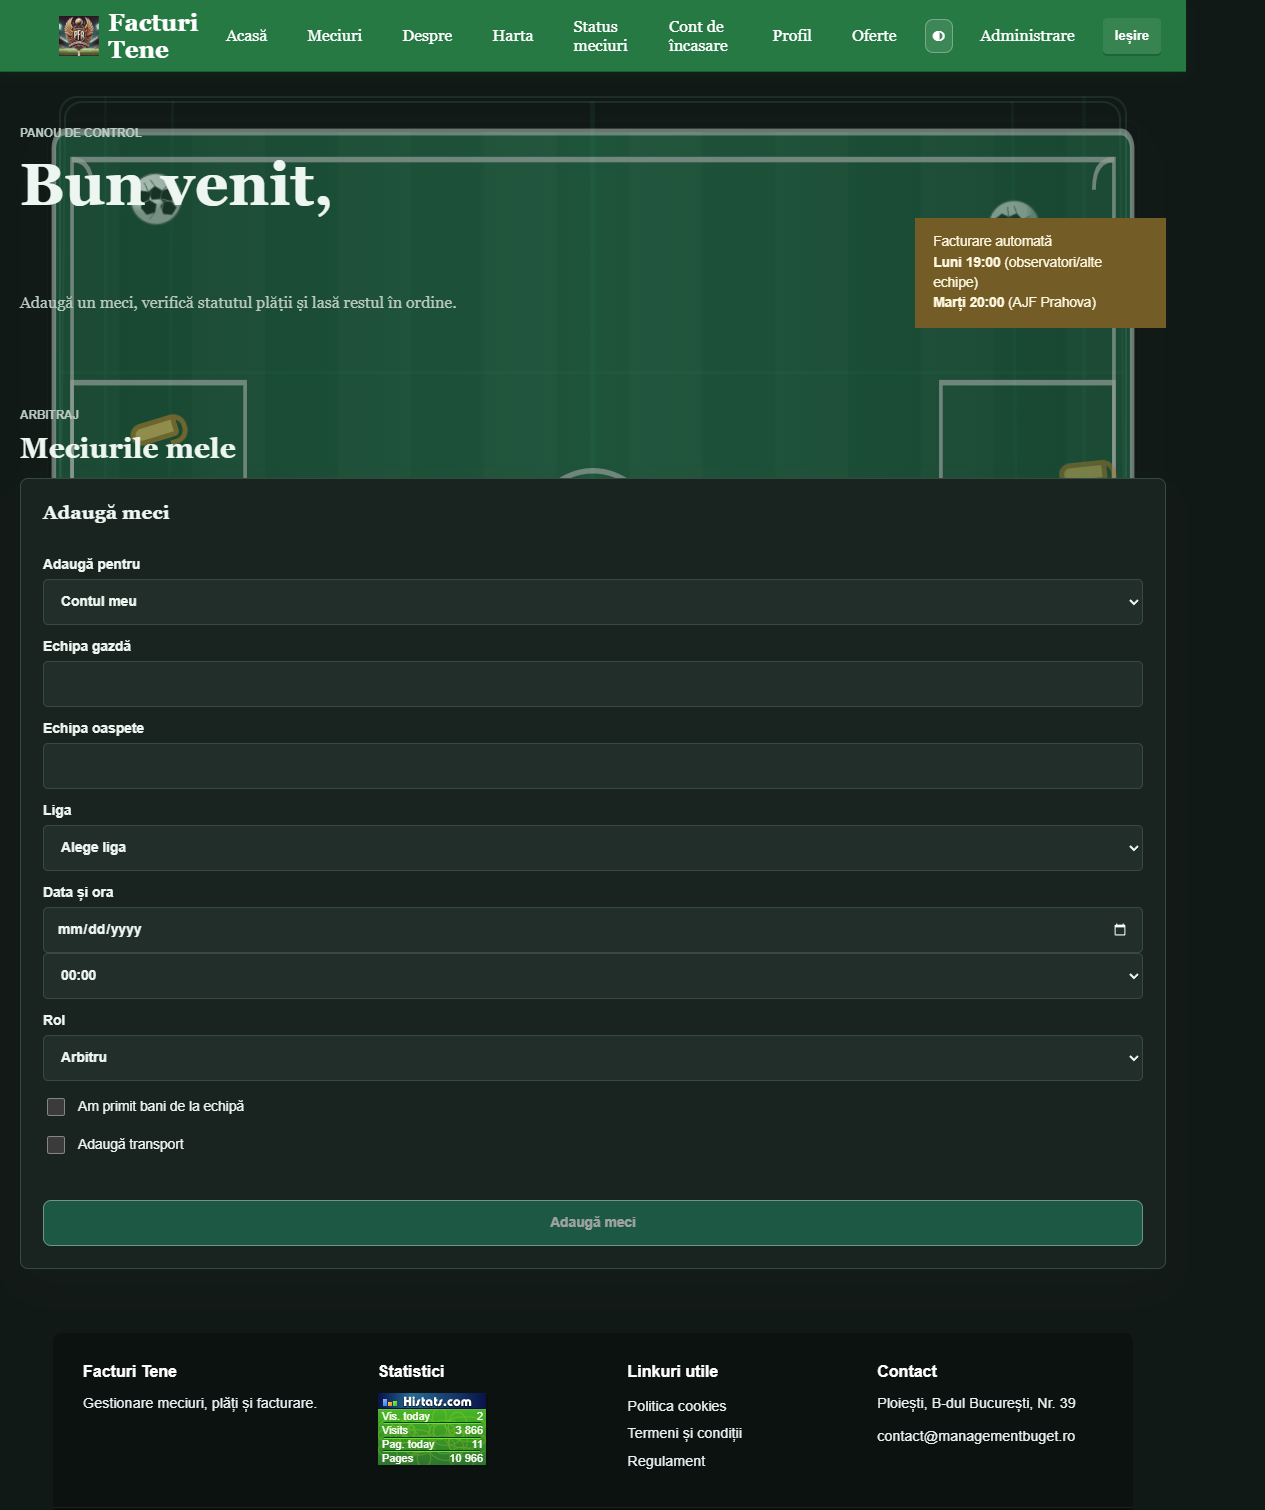1265x1510 pixels.
Task: Go to Profil page
Action: click(791, 36)
